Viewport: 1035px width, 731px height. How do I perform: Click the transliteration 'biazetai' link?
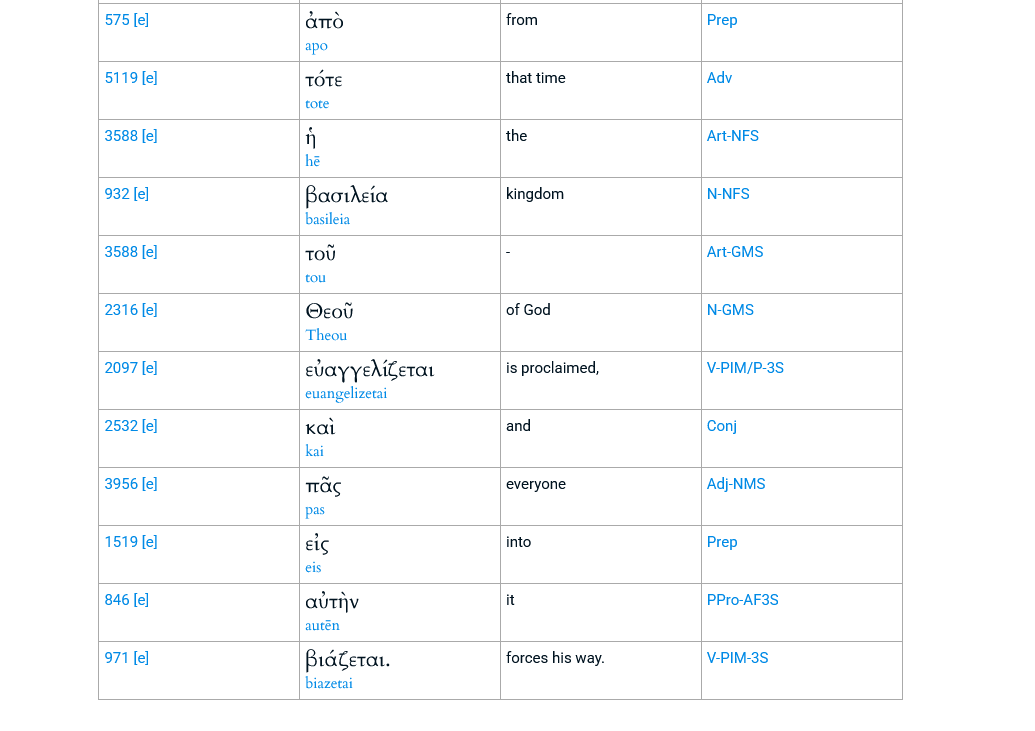click(329, 683)
